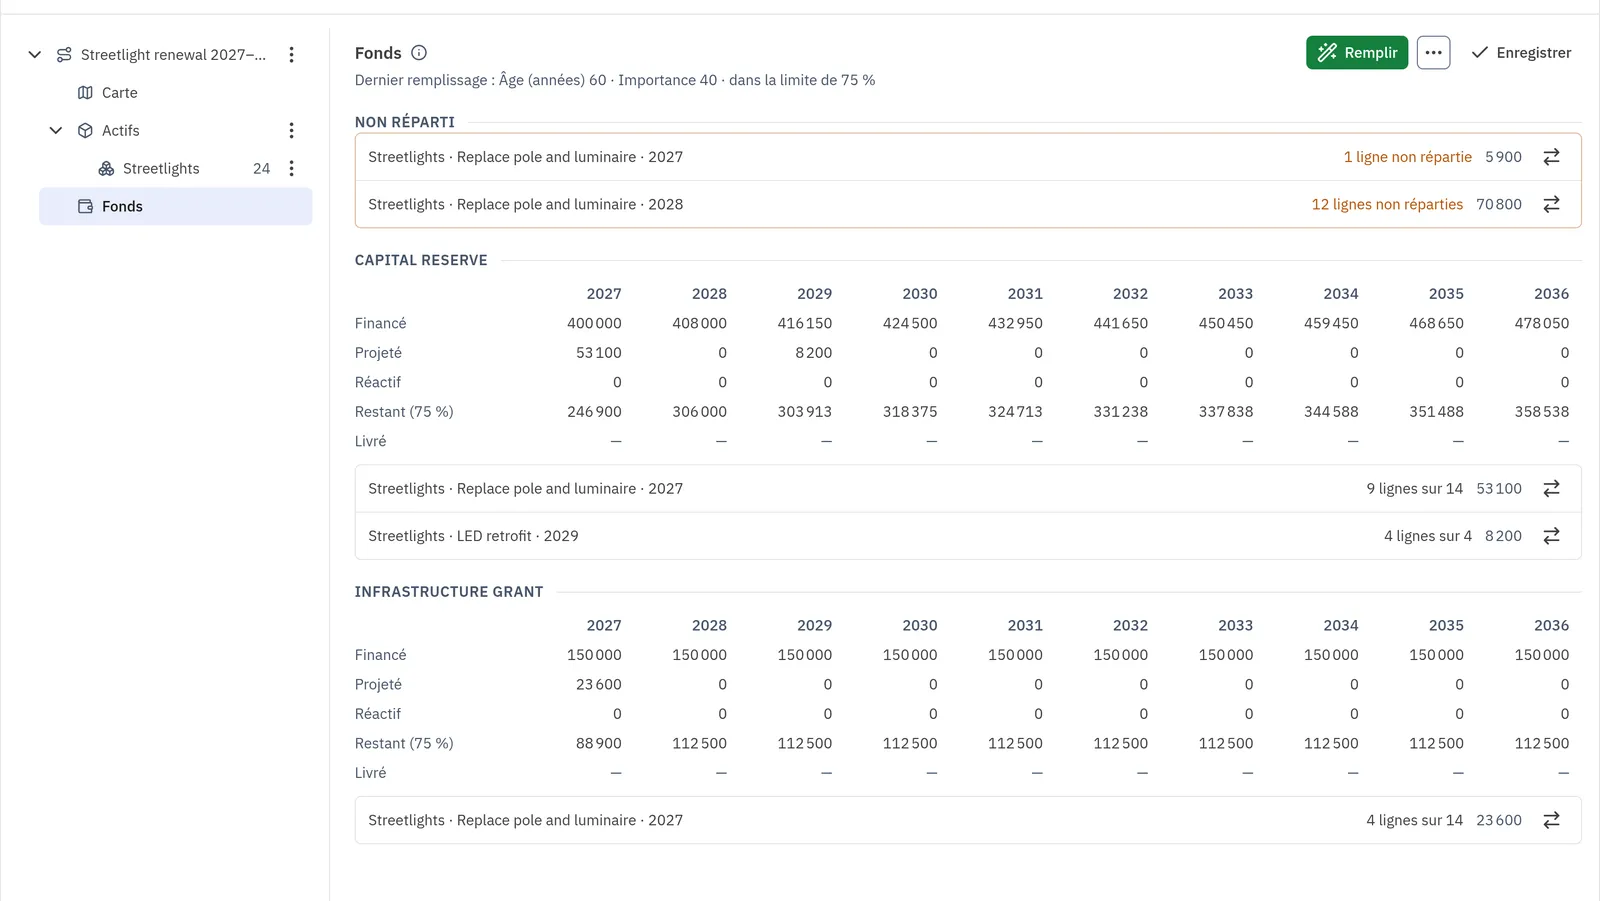Click '9 lignes sur 14' text
The image size is (1600, 901).
click(x=1414, y=489)
